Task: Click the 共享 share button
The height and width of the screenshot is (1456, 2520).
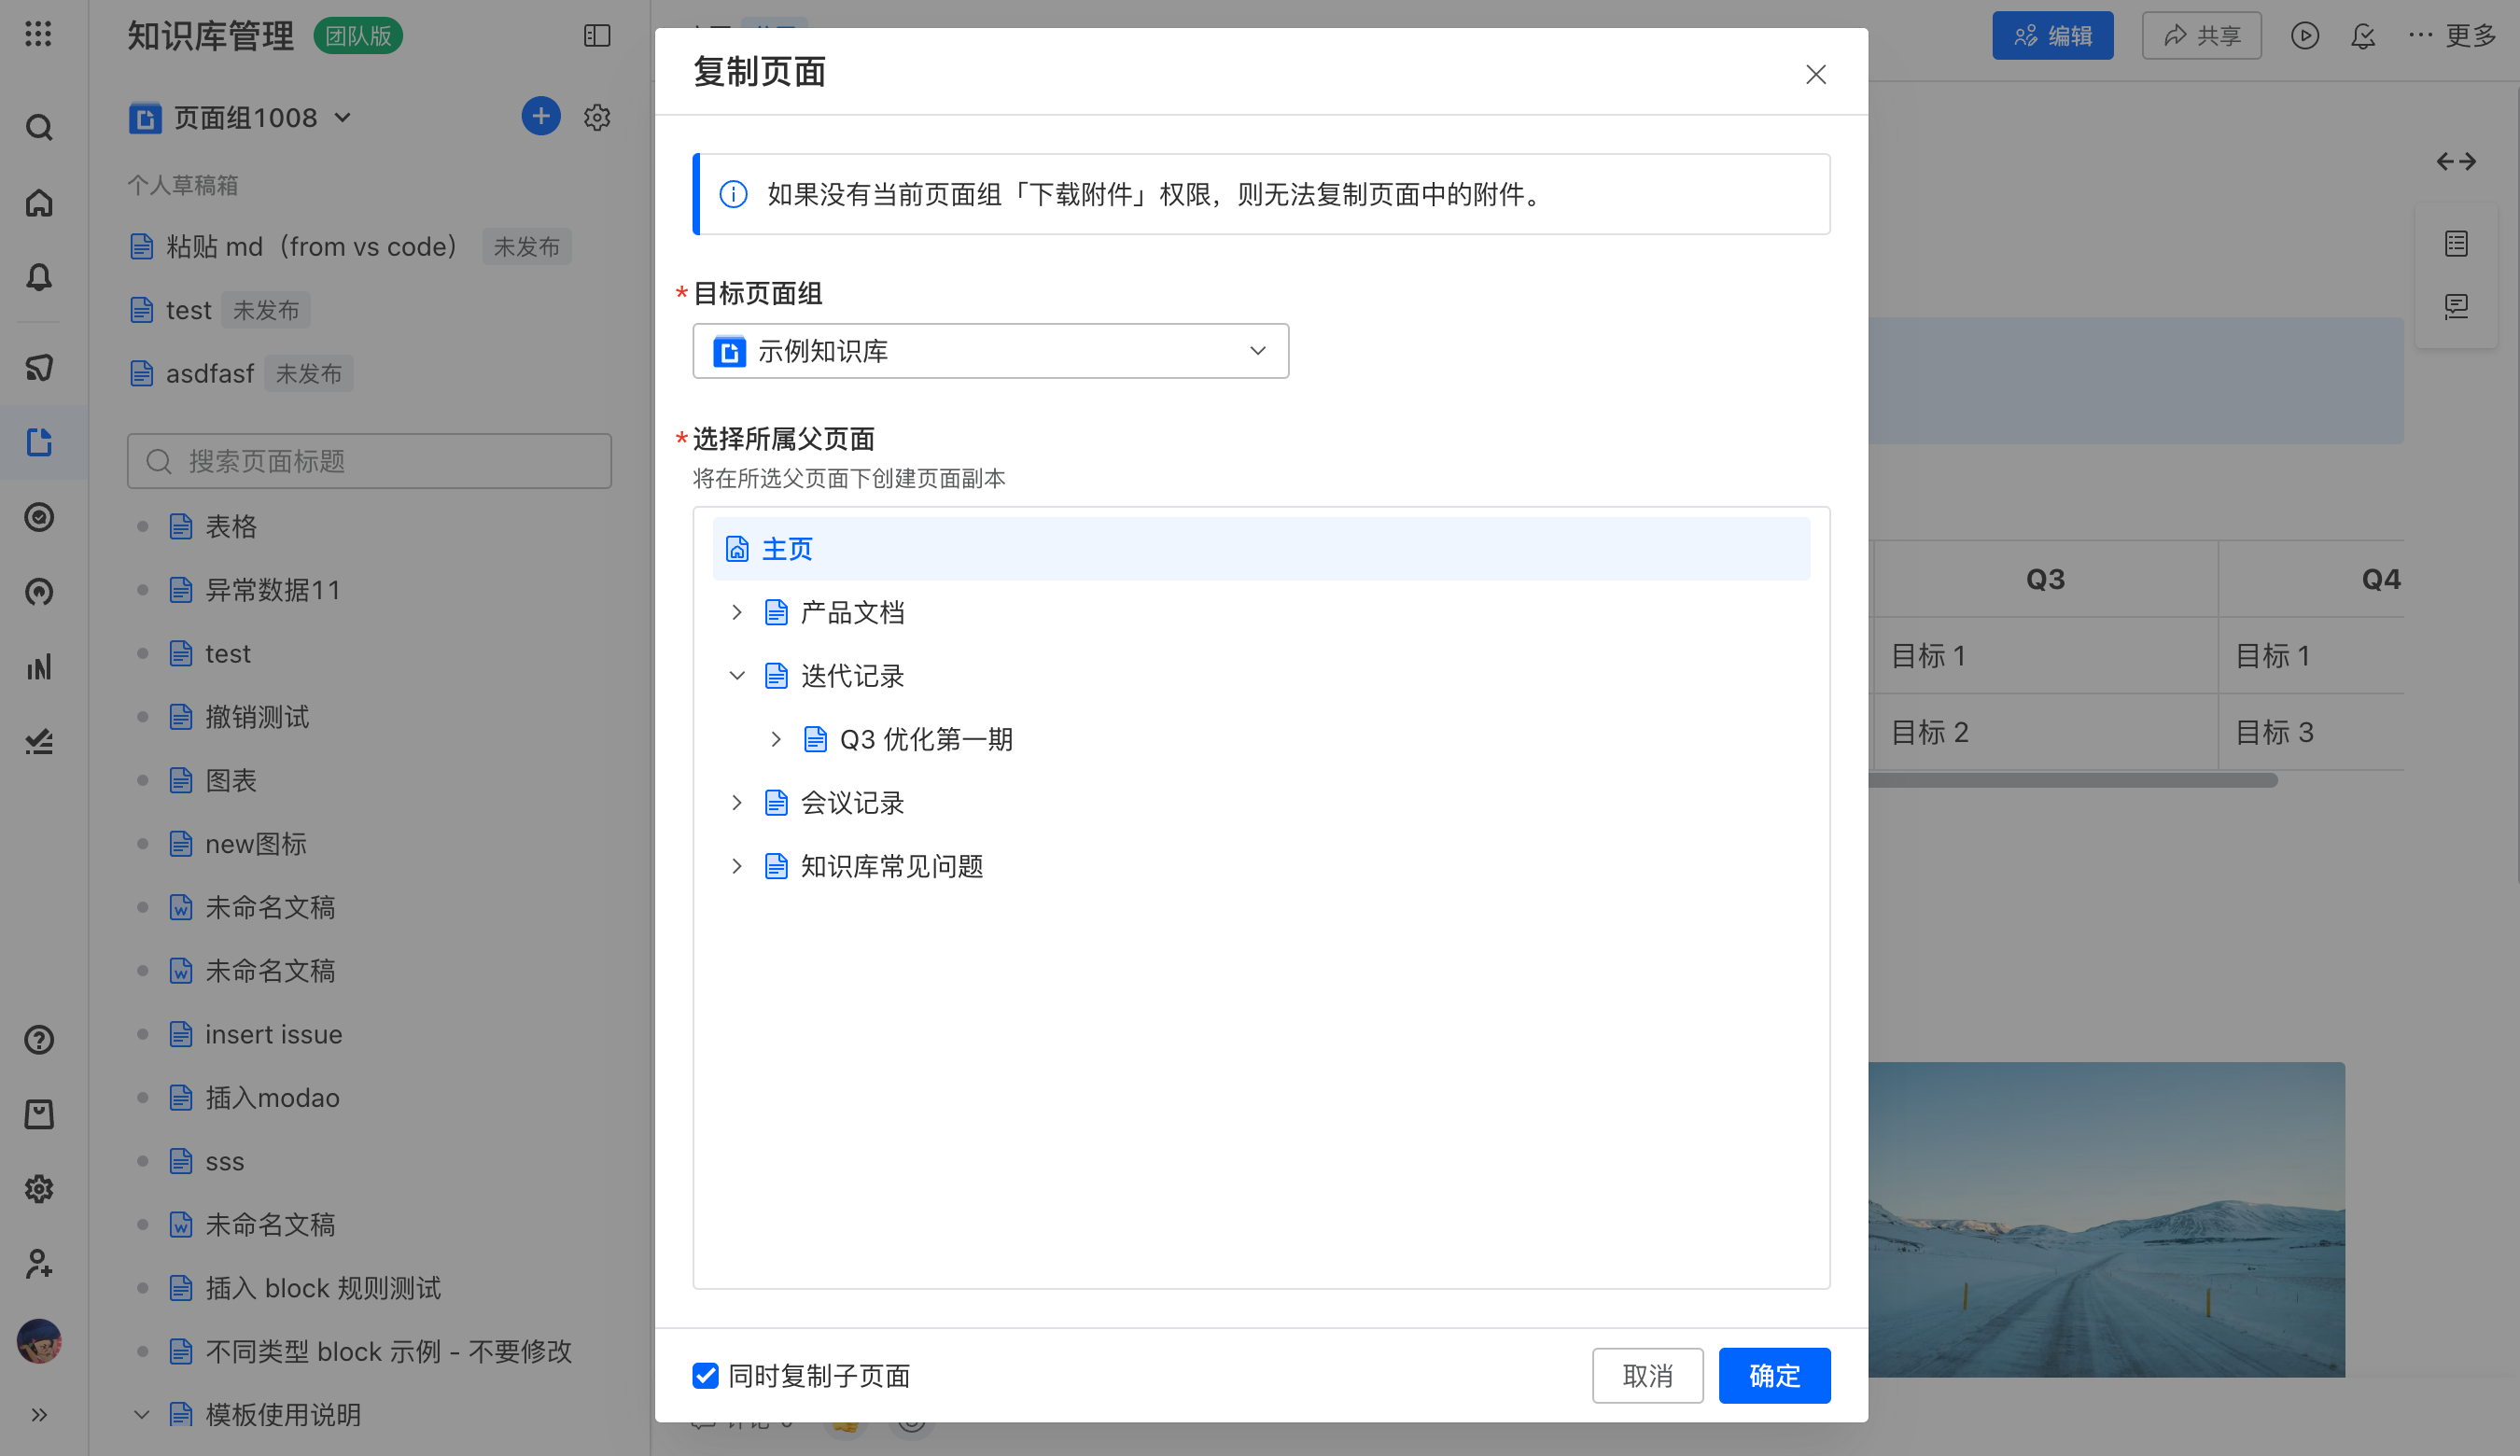Action: tap(2201, 36)
